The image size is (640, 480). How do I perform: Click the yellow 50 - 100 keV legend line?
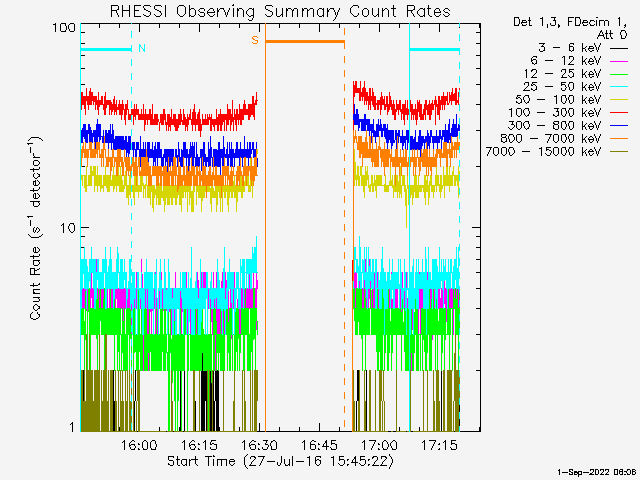point(619,100)
